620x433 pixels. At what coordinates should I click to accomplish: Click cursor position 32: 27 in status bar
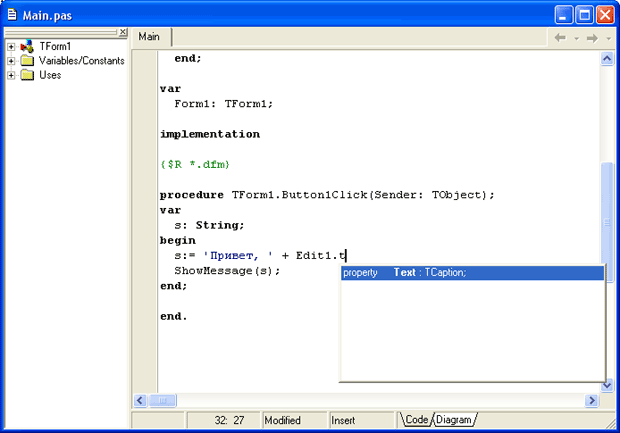(x=224, y=420)
